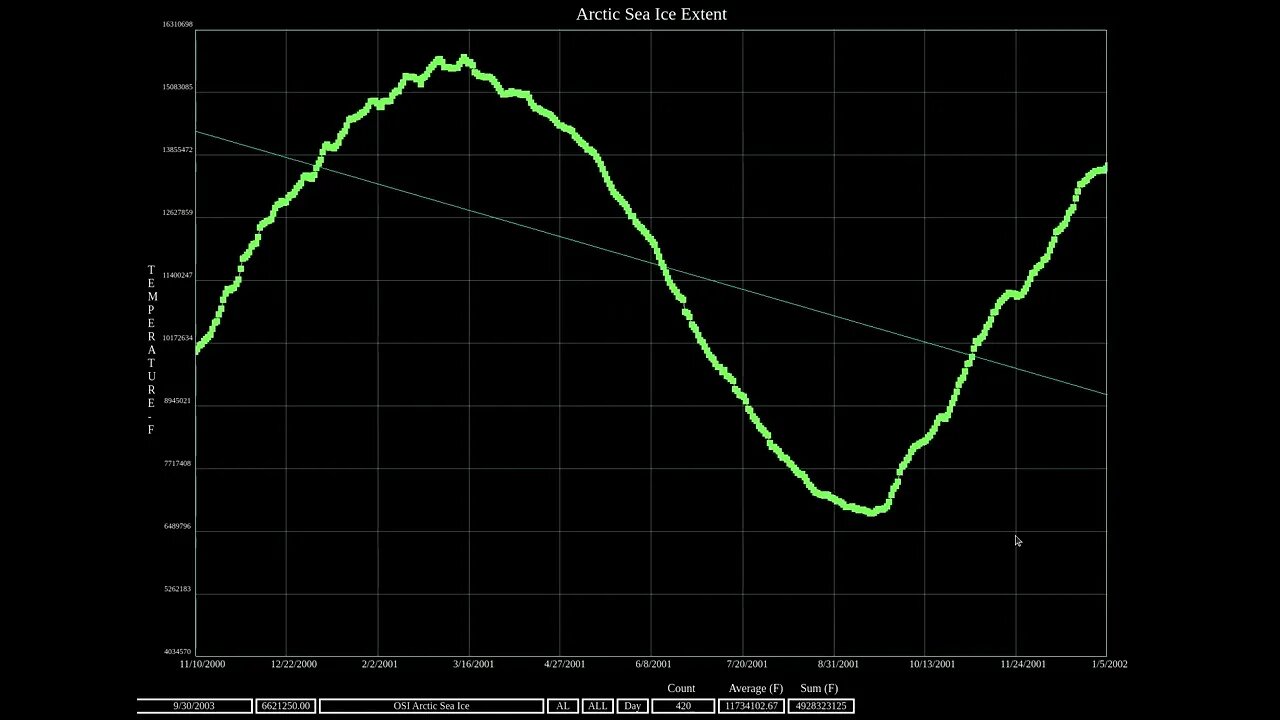Click the curve's March maximum peak
This screenshot has height=720, width=1280.
click(x=464, y=59)
